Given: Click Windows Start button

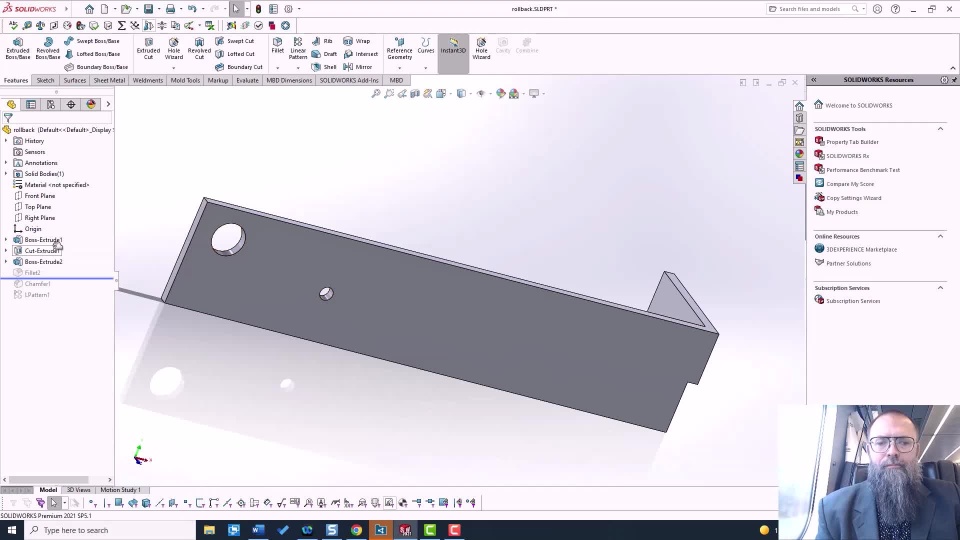Looking at the screenshot, I should pyautogui.click(x=12, y=530).
